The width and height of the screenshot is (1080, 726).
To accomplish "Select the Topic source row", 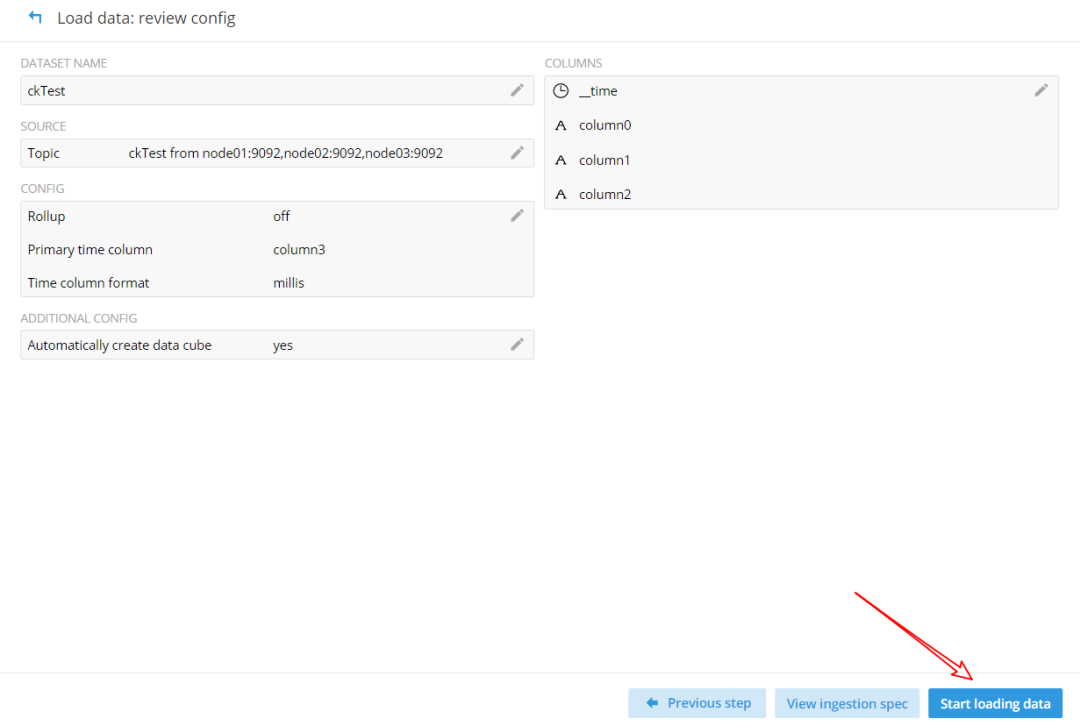I will [x=260, y=153].
